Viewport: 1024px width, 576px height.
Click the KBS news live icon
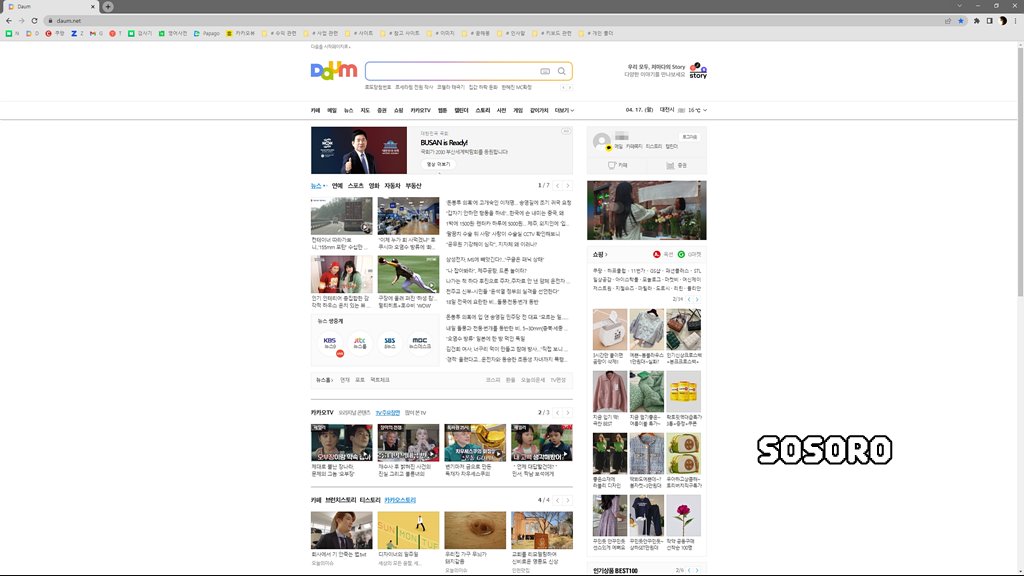click(x=330, y=342)
